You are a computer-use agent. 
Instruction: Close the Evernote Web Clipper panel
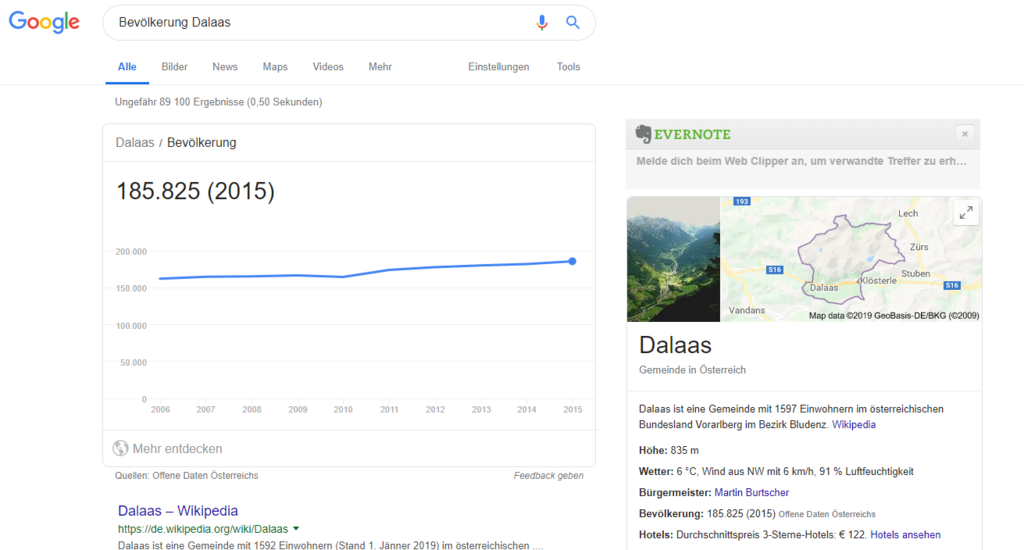point(964,133)
